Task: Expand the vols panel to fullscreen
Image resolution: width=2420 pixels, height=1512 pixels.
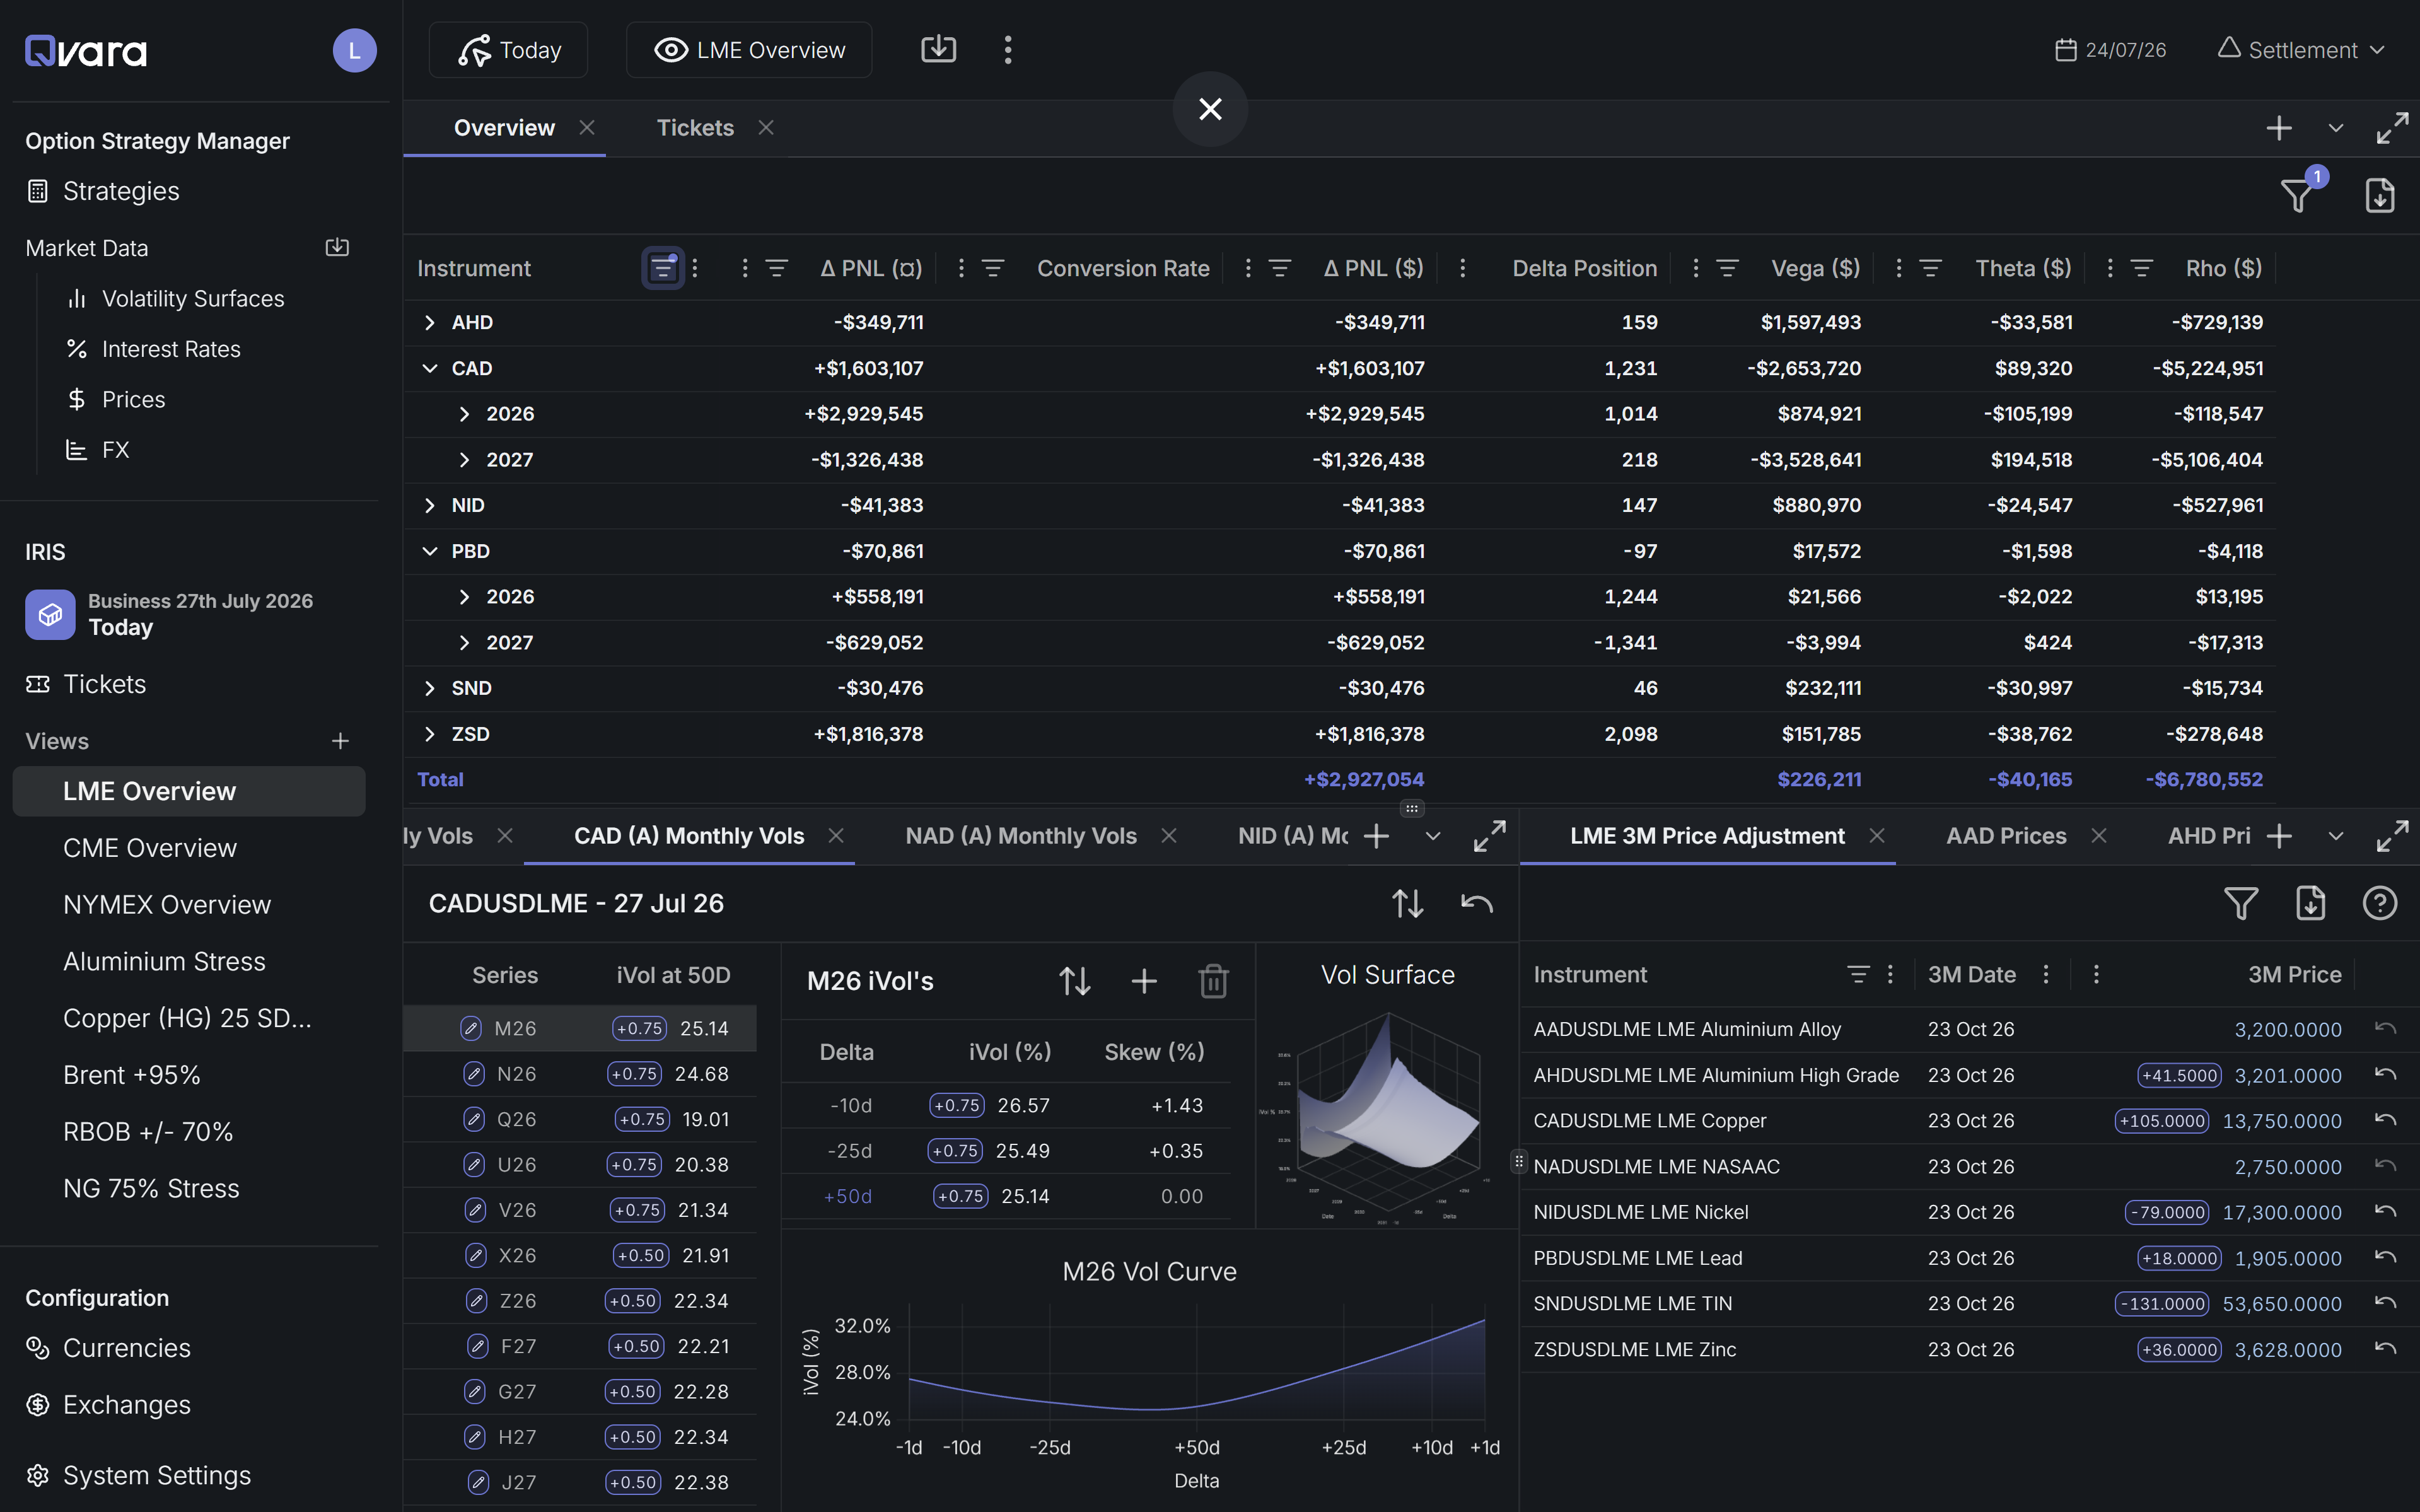Action: point(1489,836)
